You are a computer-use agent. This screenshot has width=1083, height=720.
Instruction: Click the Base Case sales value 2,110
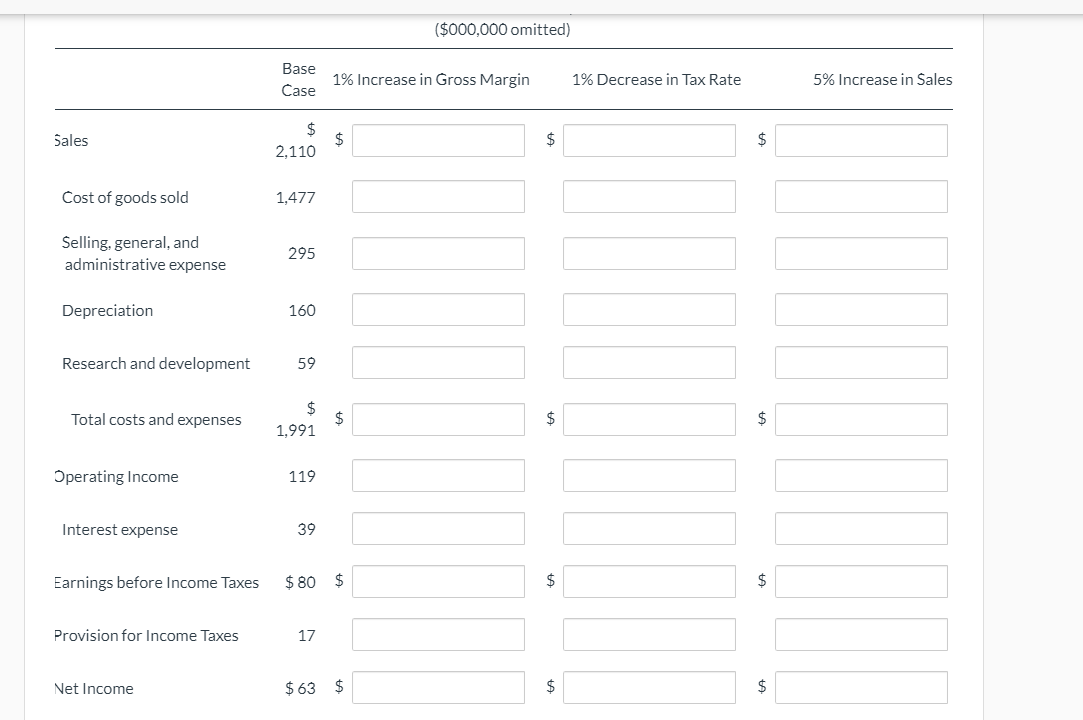(296, 151)
